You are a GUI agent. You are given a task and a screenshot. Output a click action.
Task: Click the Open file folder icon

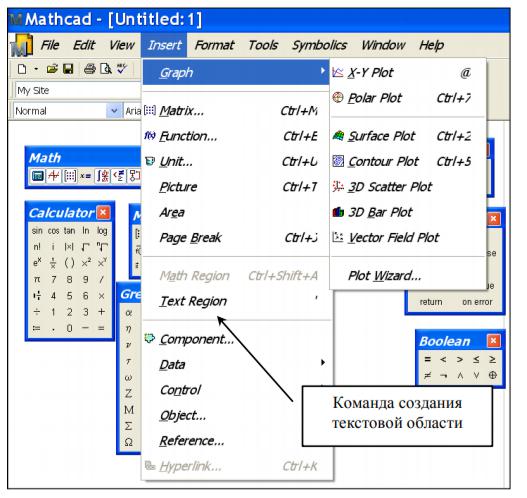pyautogui.click(x=52, y=69)
